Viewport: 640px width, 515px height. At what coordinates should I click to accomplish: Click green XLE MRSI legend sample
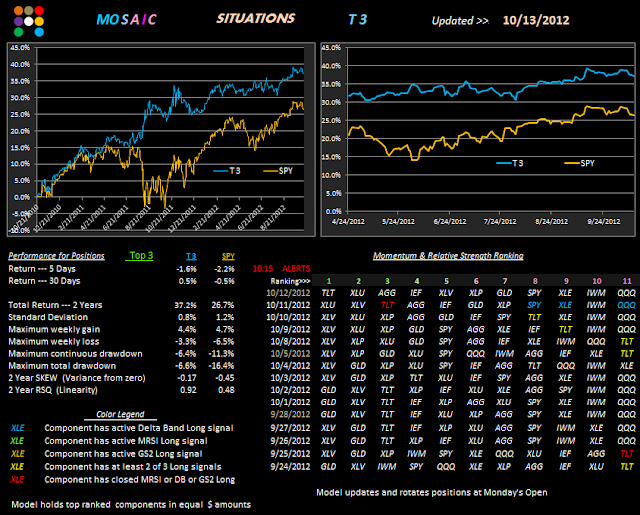coord(17,441)
